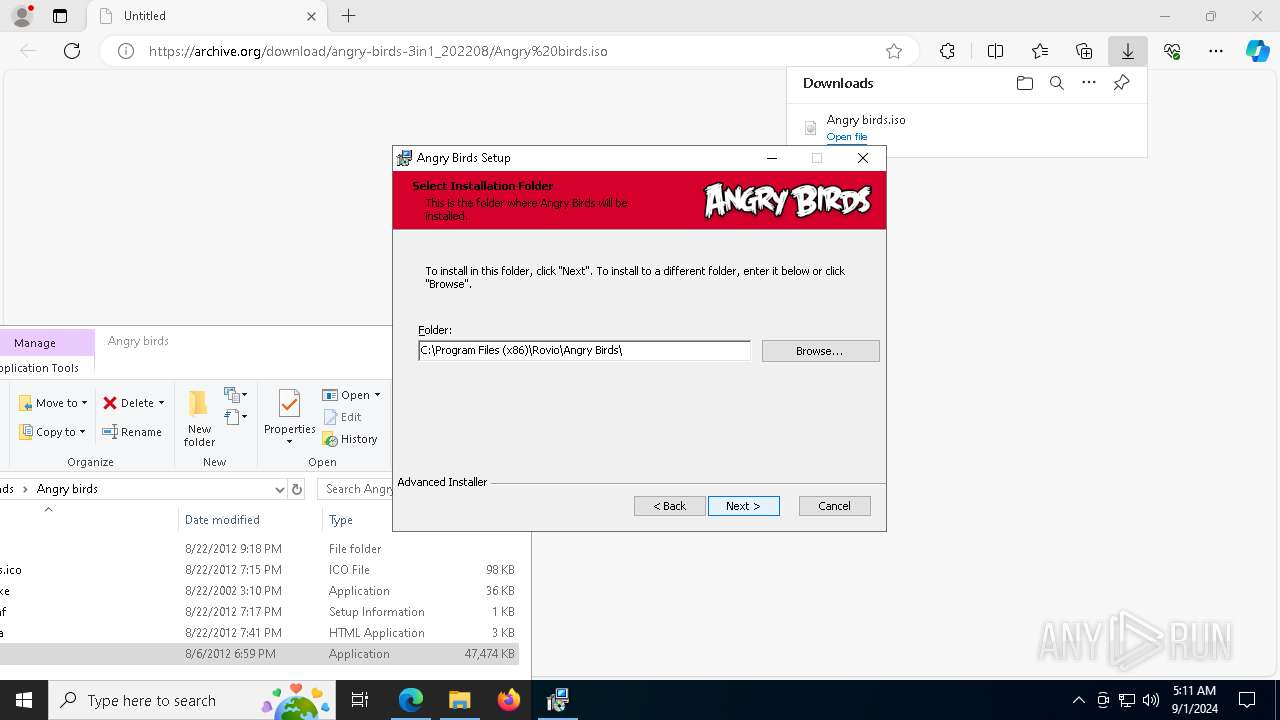Edit the installation folder path field
1280x720 pixels.
tap(584, 350)
